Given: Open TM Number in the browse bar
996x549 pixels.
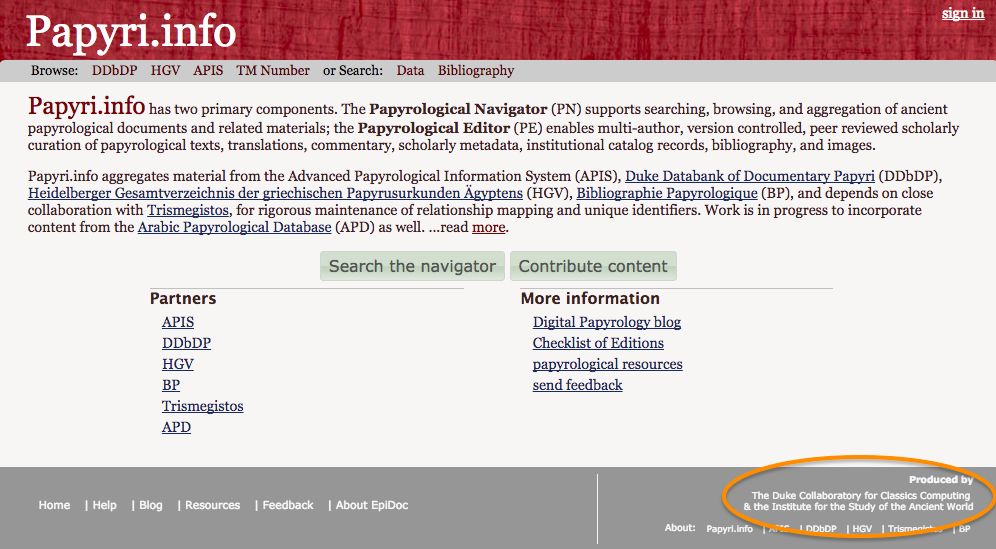Looking at the screenshot, I should 273,71.
